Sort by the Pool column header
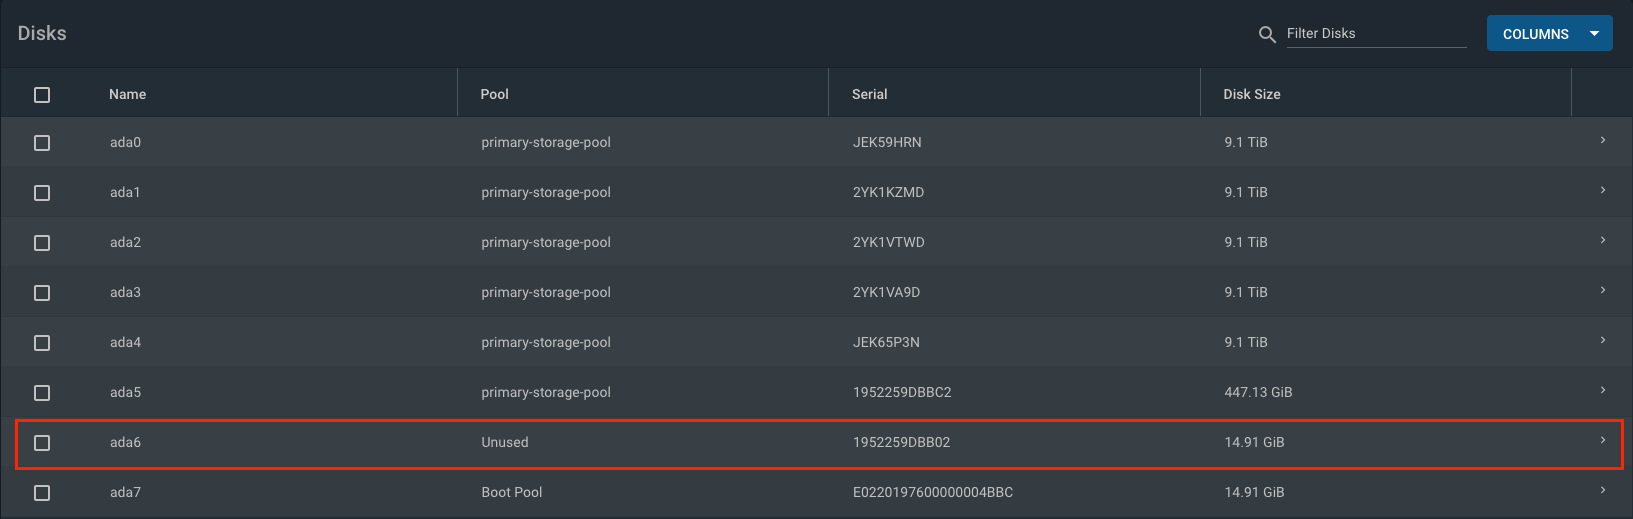The width and height of the screenshot is (1633, 519). tap(495, 94)
